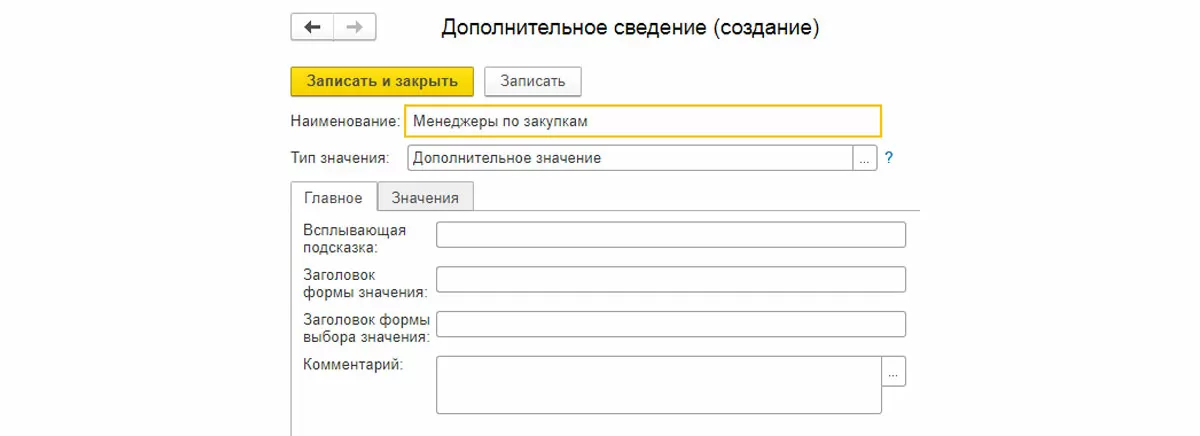Viewport: 1200px width, 436px height.
Task: Click the "Тип значения:" label text
Action: tap(339, 158)
